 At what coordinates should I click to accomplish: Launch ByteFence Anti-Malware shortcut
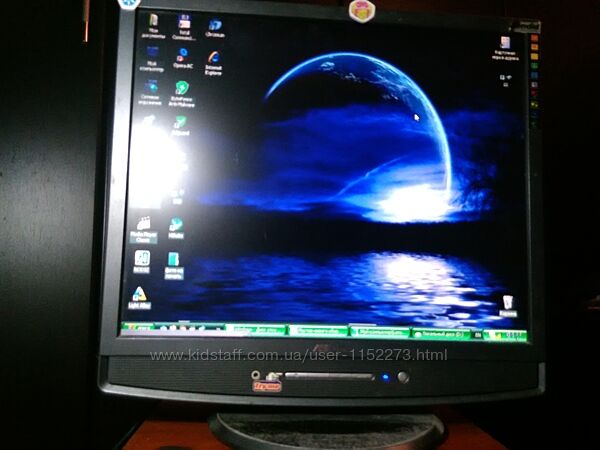(182, 90)
